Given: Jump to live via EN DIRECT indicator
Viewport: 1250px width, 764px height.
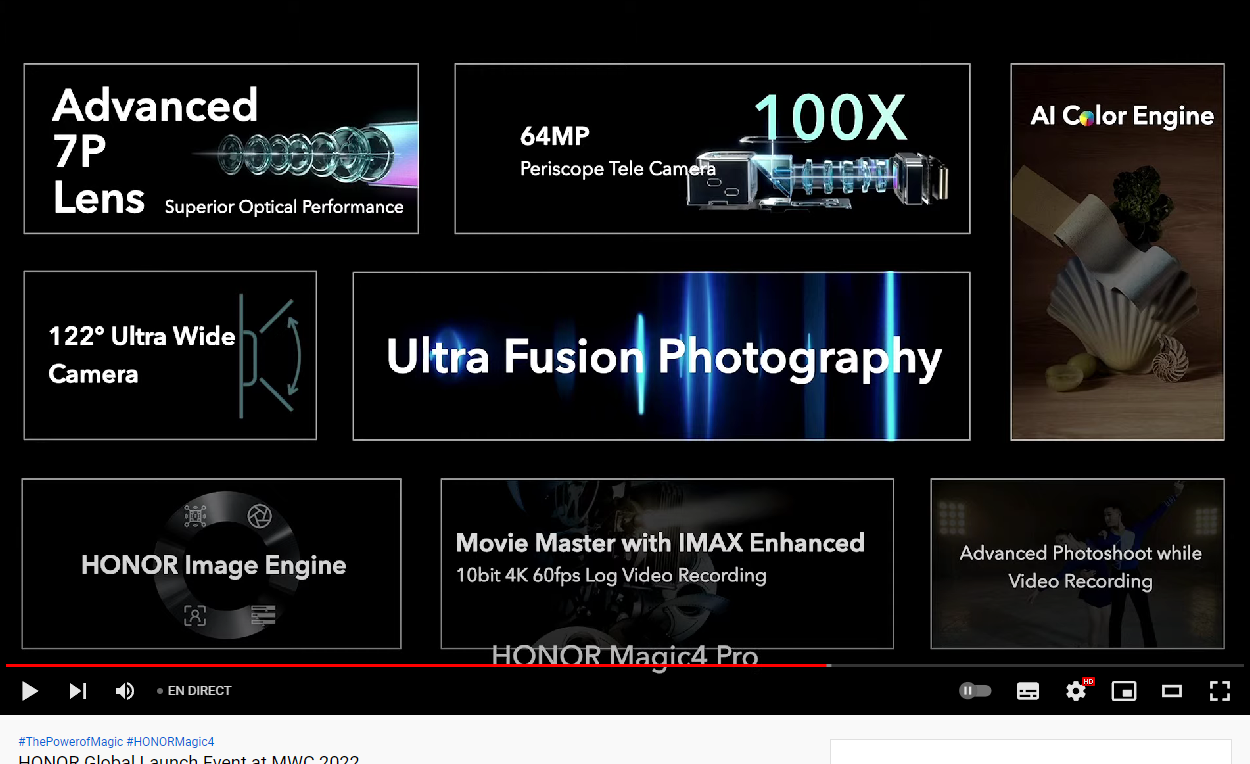Looking at the screenshot, I should point(194,691).
